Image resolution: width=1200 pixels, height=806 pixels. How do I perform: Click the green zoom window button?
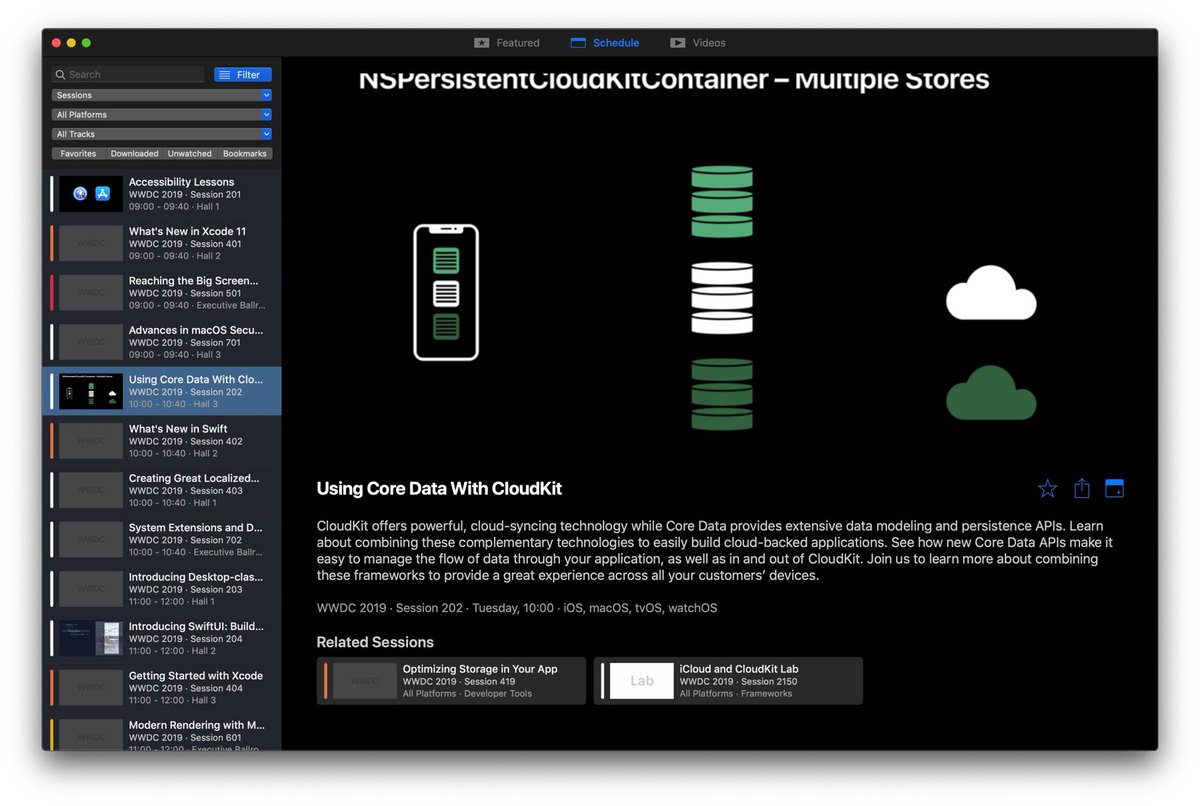pos(86,43)
